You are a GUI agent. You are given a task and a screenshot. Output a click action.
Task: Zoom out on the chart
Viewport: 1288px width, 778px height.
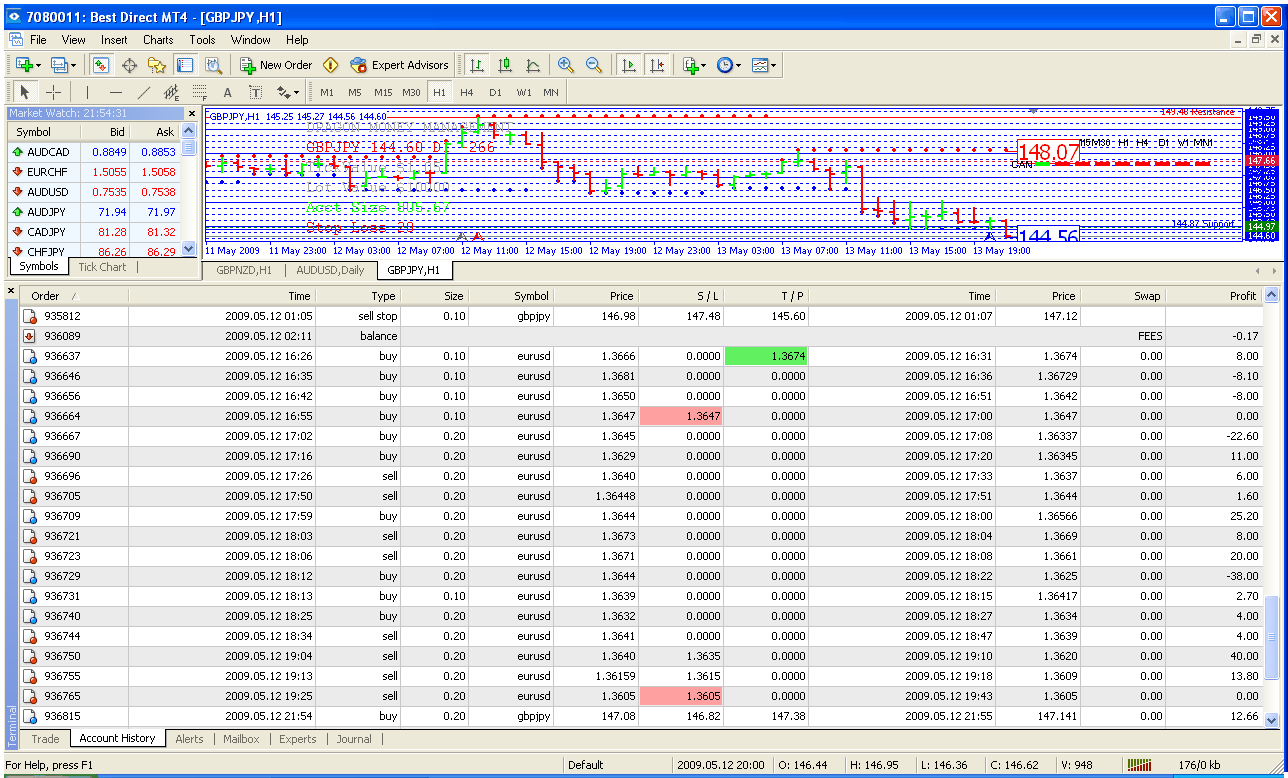coord(595,64)
